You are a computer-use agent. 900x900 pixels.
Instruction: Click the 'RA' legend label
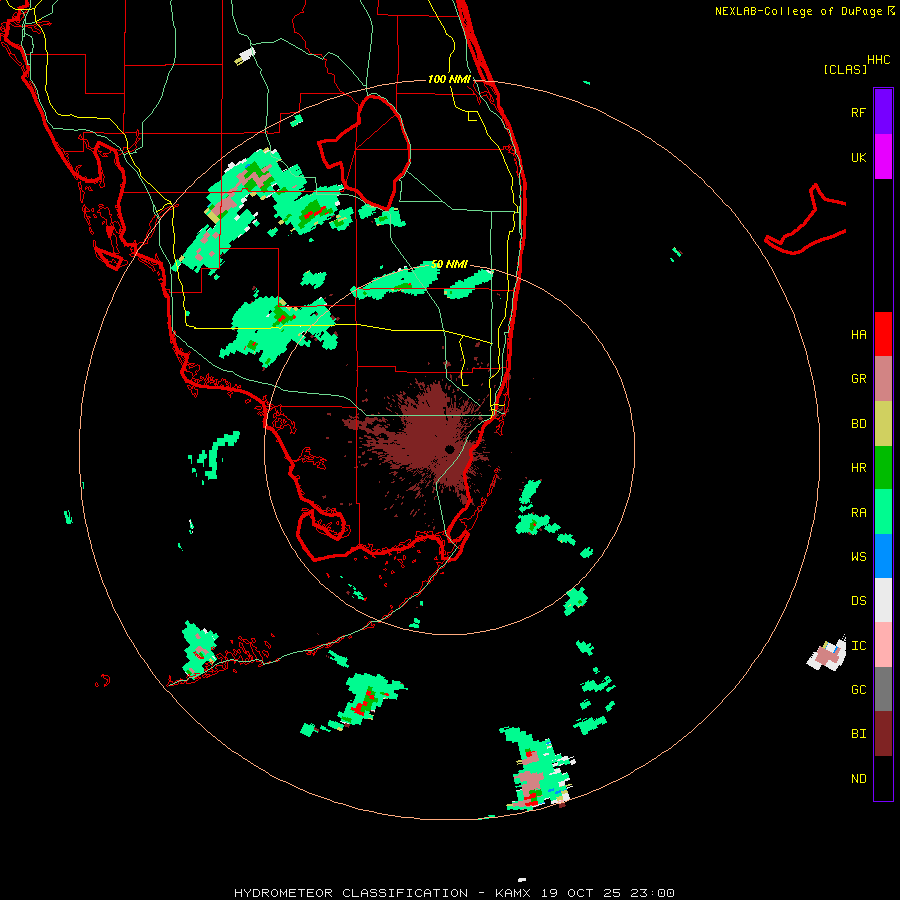click(x=858, y=513)
